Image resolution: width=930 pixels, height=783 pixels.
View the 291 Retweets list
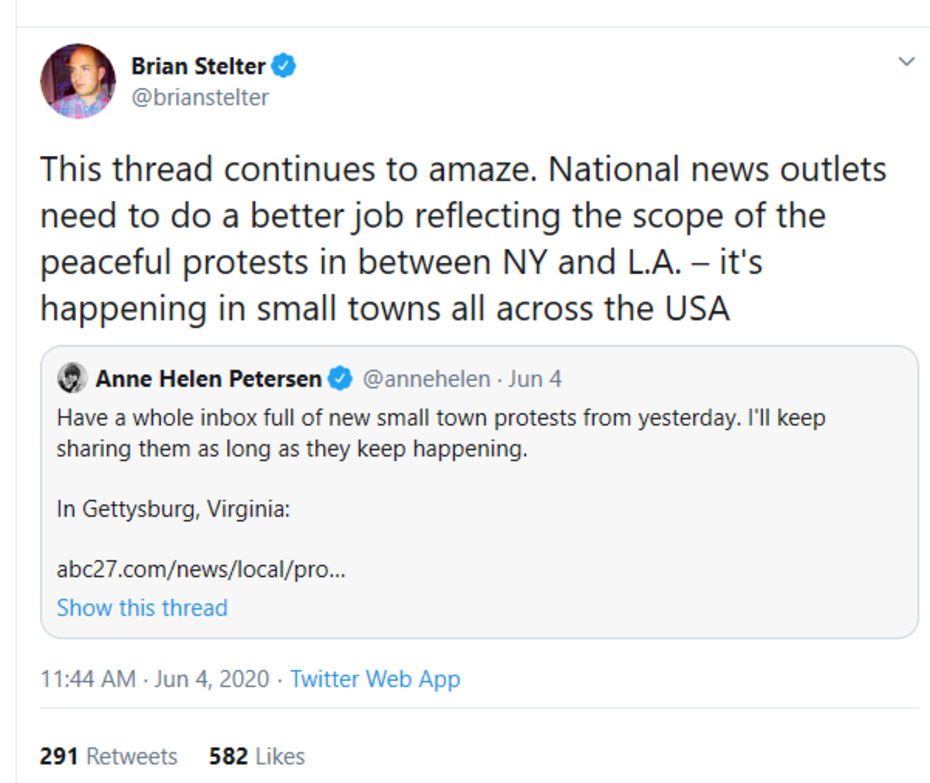[108, 756]
